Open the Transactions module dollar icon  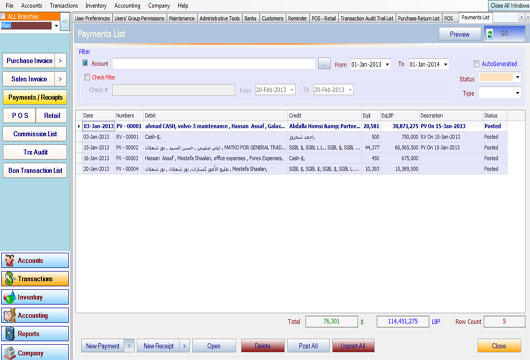tap(9, 279)
